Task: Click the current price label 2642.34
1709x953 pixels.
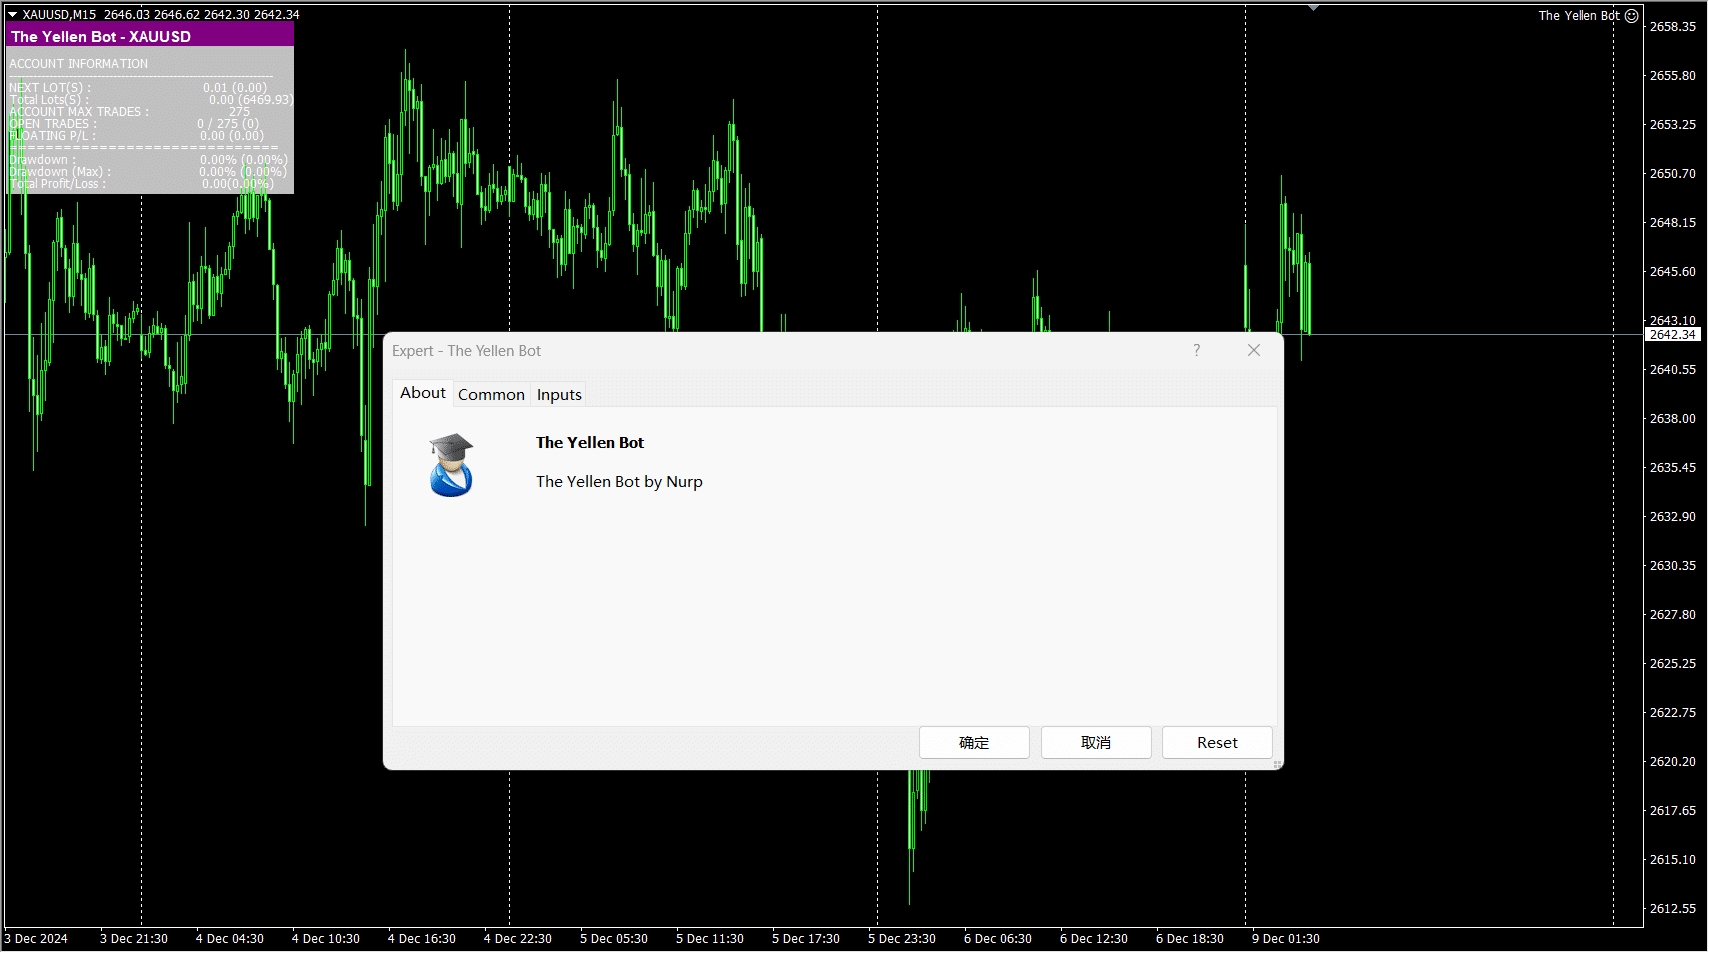Action: click(x=1672, y=335)
